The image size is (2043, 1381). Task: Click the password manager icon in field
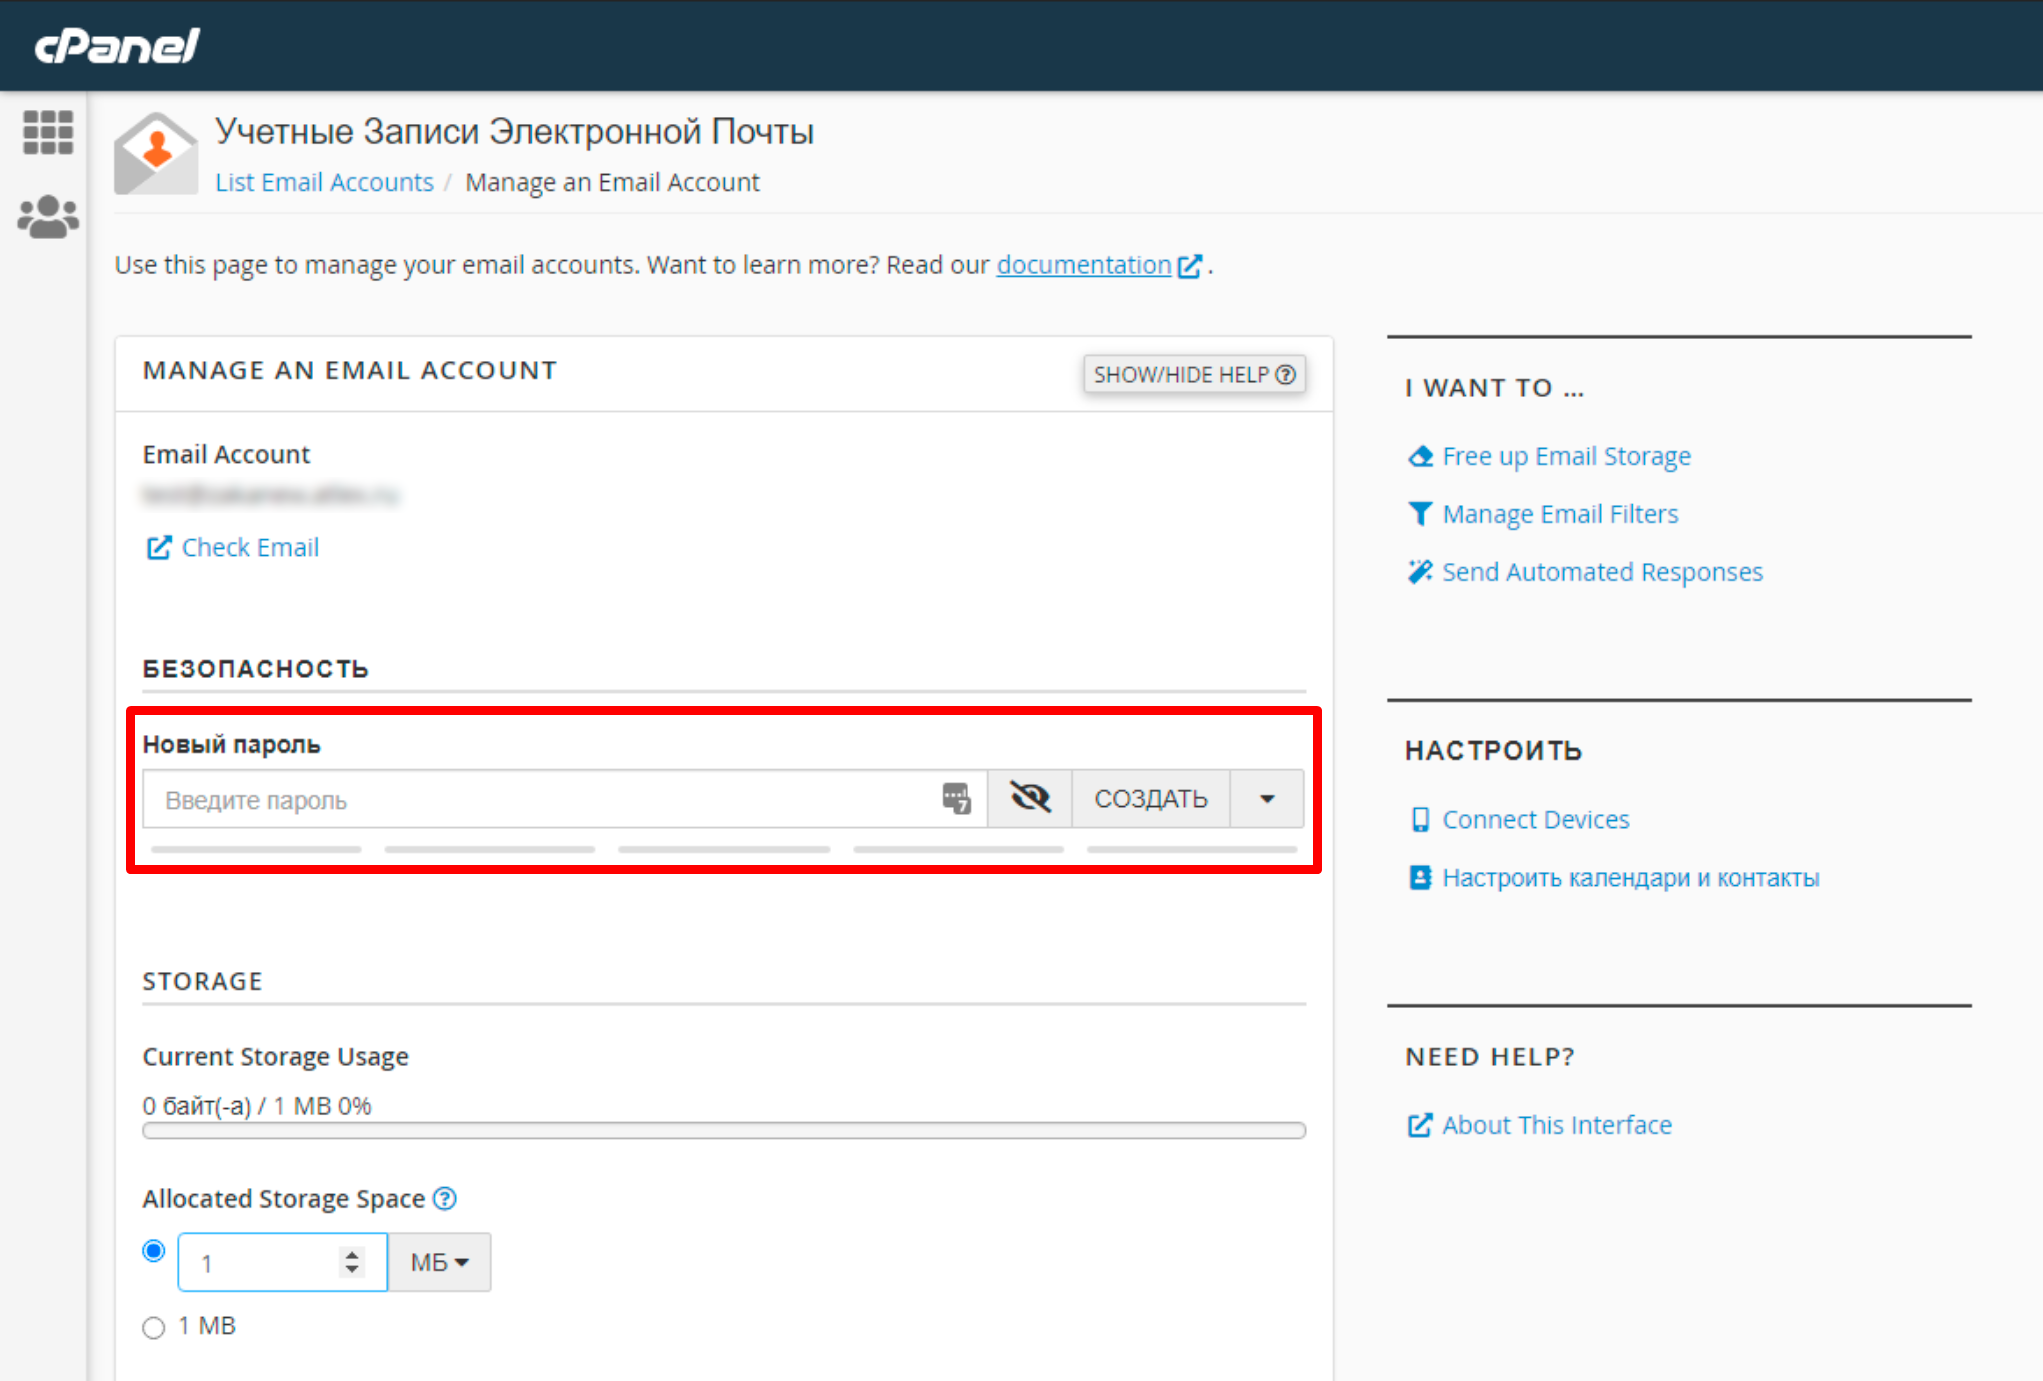tap(956, 798)
